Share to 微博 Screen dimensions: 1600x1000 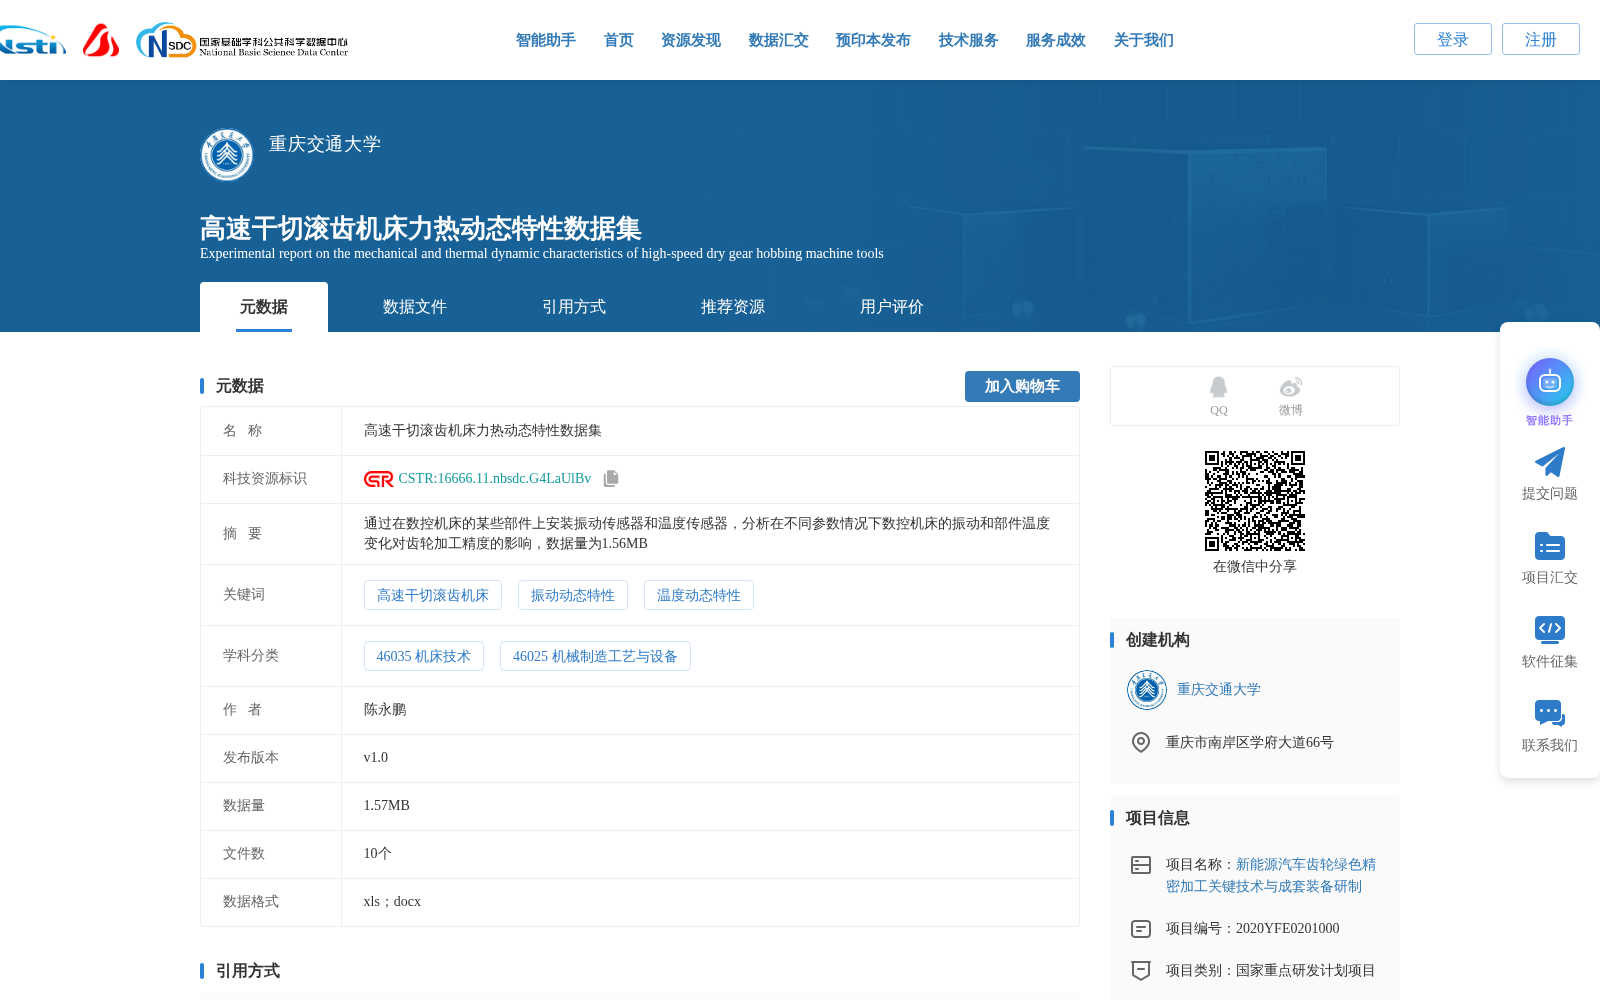tap(1291, 396)
